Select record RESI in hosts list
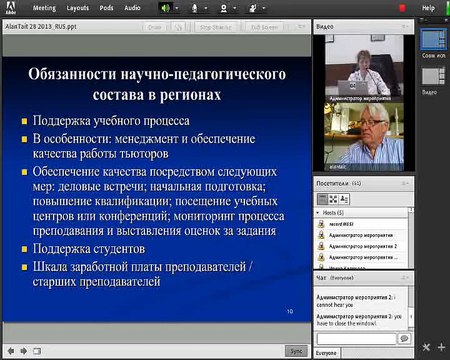 (x=361, y=224)
